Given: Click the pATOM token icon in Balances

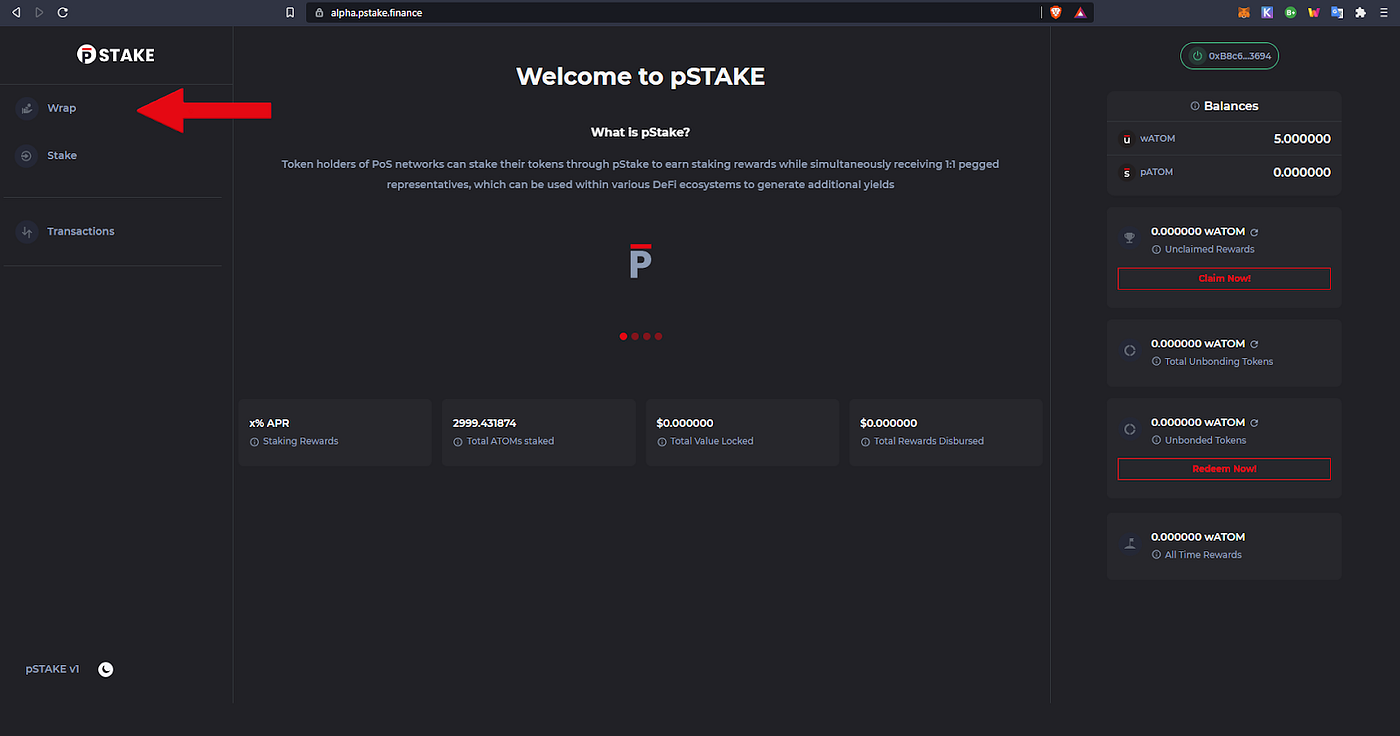Looking at the screenshot, I should click(x=1126, y=172).
